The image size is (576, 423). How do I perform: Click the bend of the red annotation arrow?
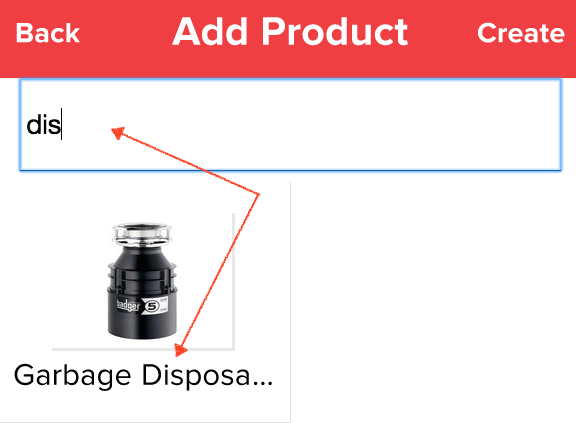259,195
